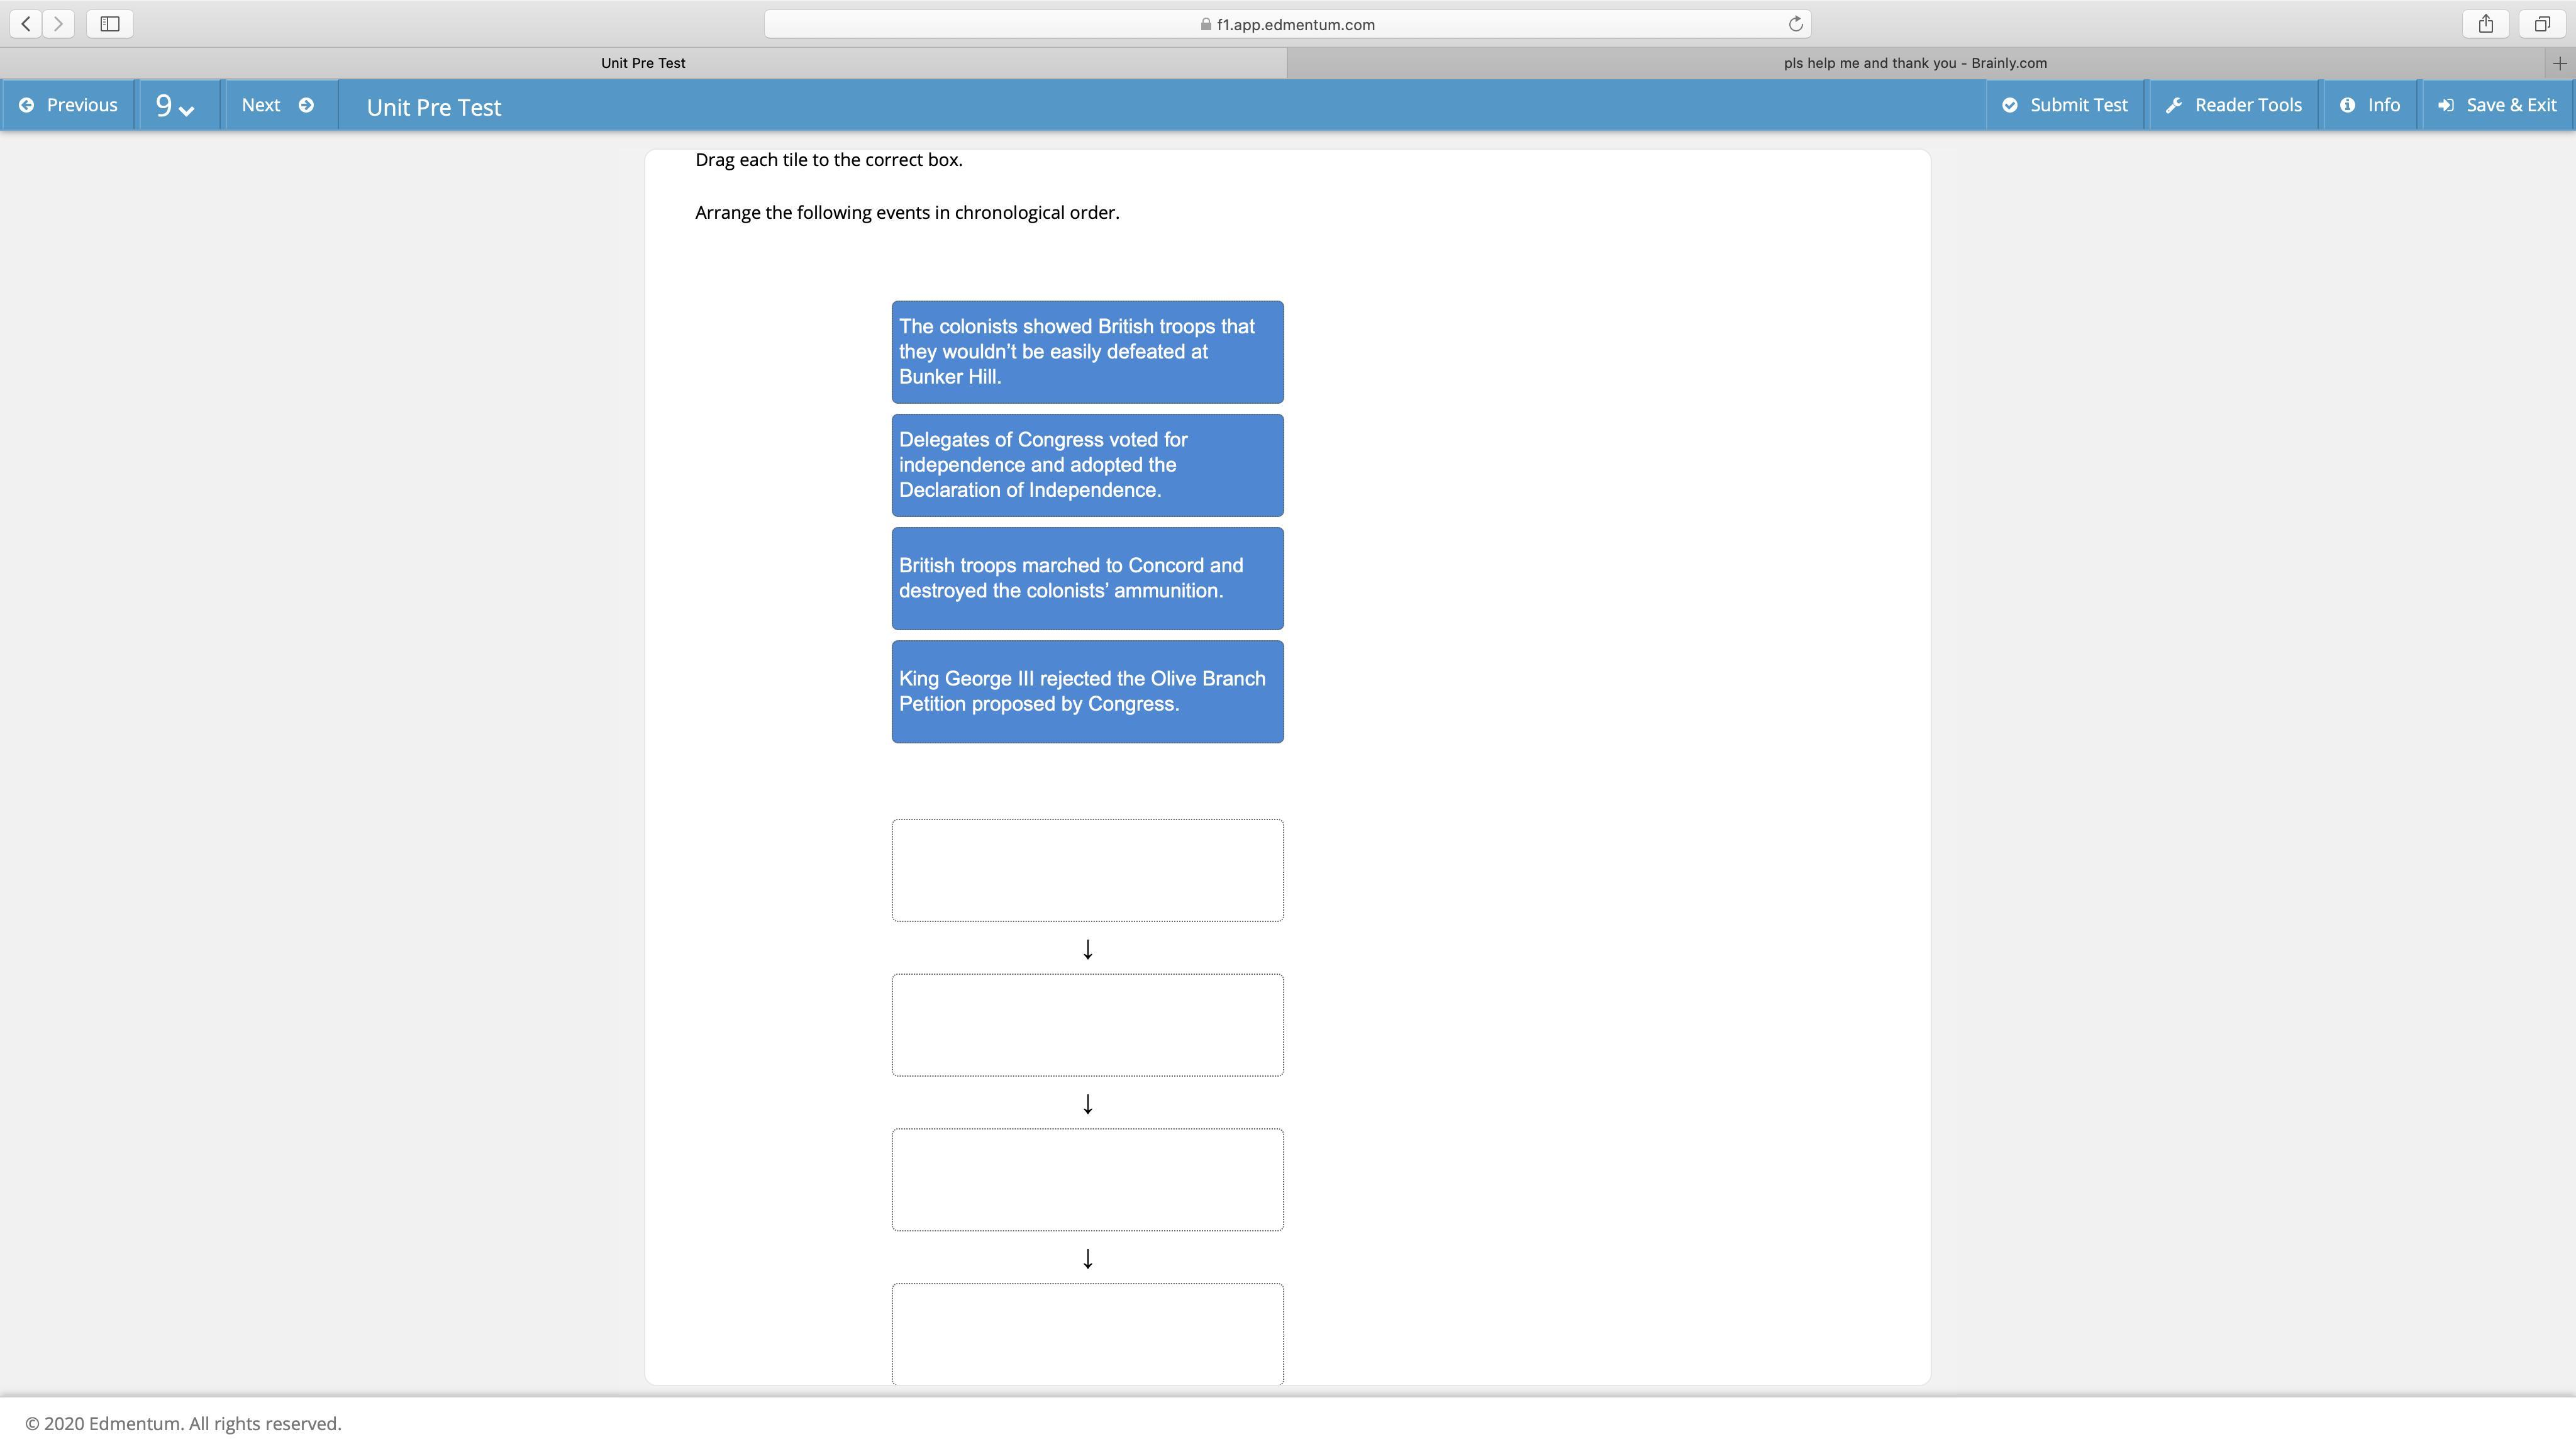Image resolution: width=2576 pixels, height=1449 pixels.
Task: Reload the page with refresh icon
Action: tap(1795, 24)
